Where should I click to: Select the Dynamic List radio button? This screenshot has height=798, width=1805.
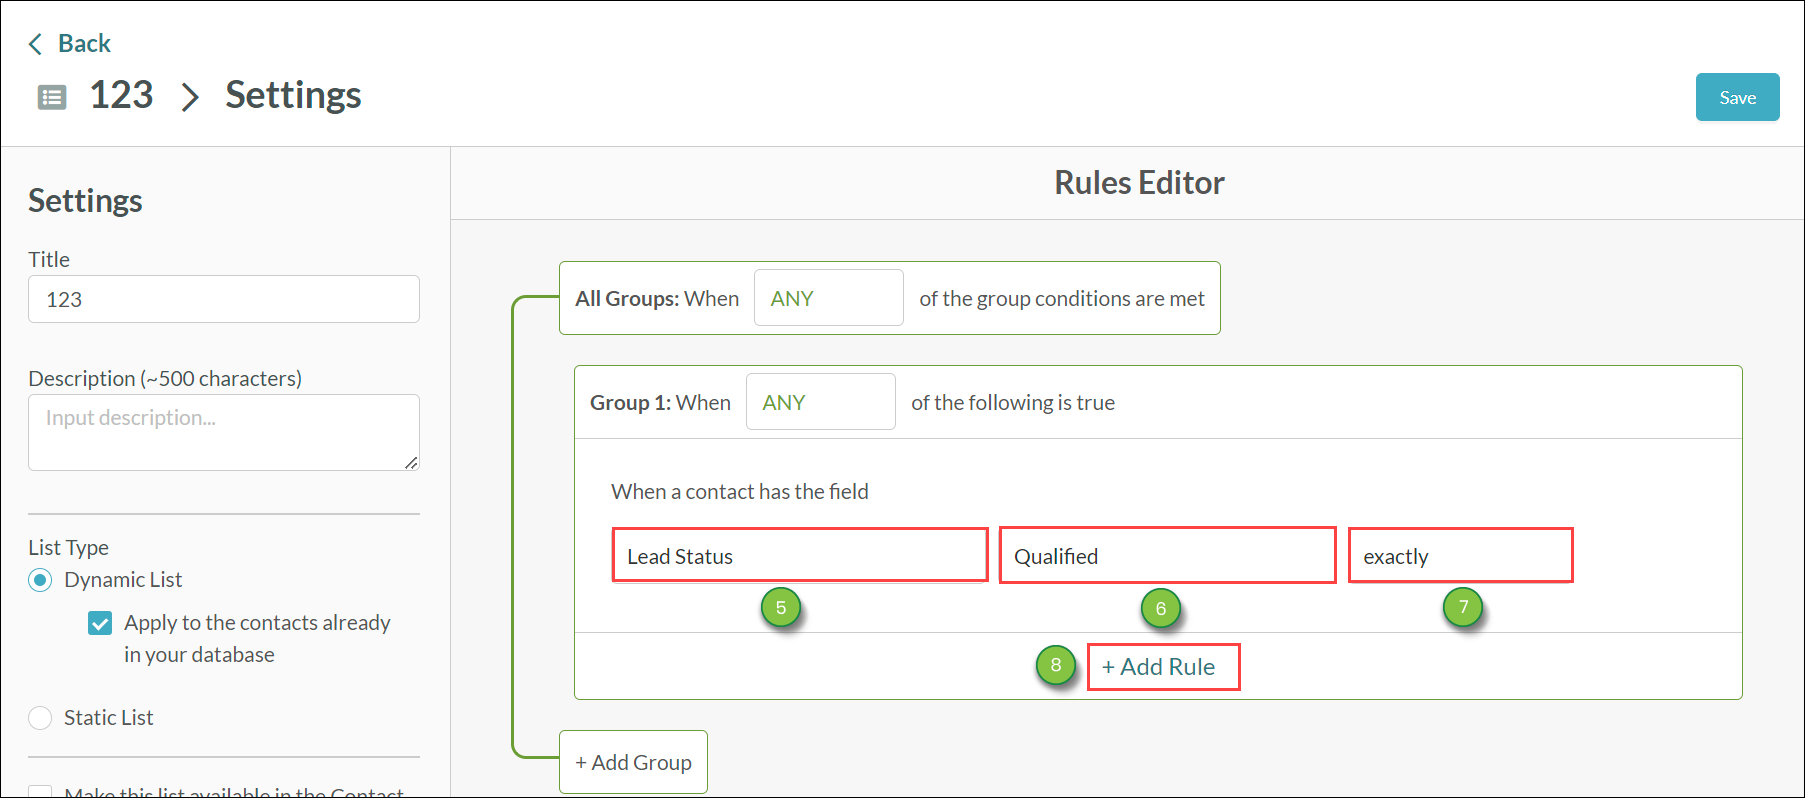point(40,580)
